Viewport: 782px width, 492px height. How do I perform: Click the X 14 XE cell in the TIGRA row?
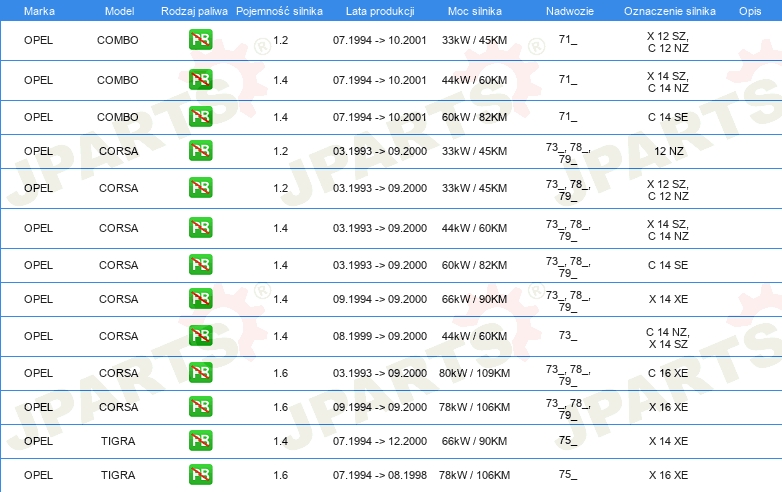pyautogui.click(x=668, y=441)
